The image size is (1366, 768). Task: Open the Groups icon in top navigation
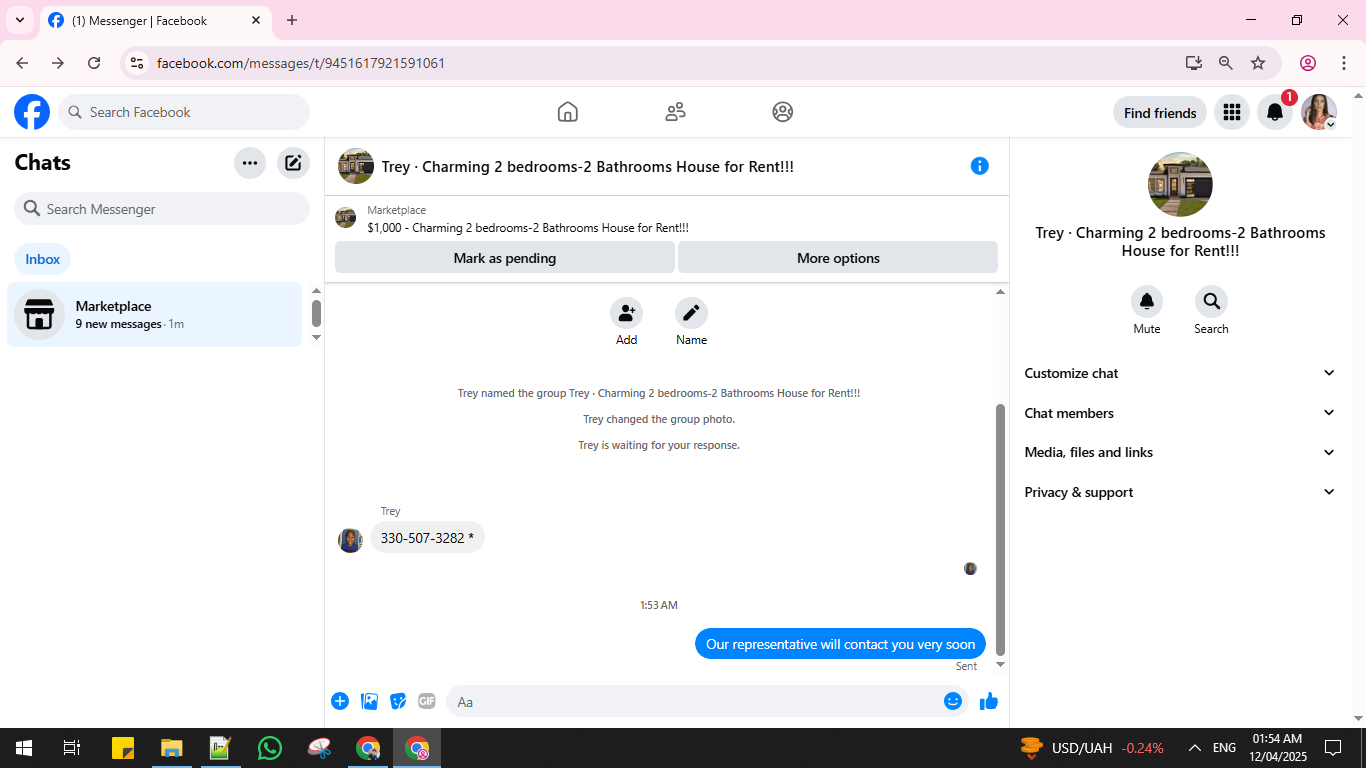click(x=783, y=112)
